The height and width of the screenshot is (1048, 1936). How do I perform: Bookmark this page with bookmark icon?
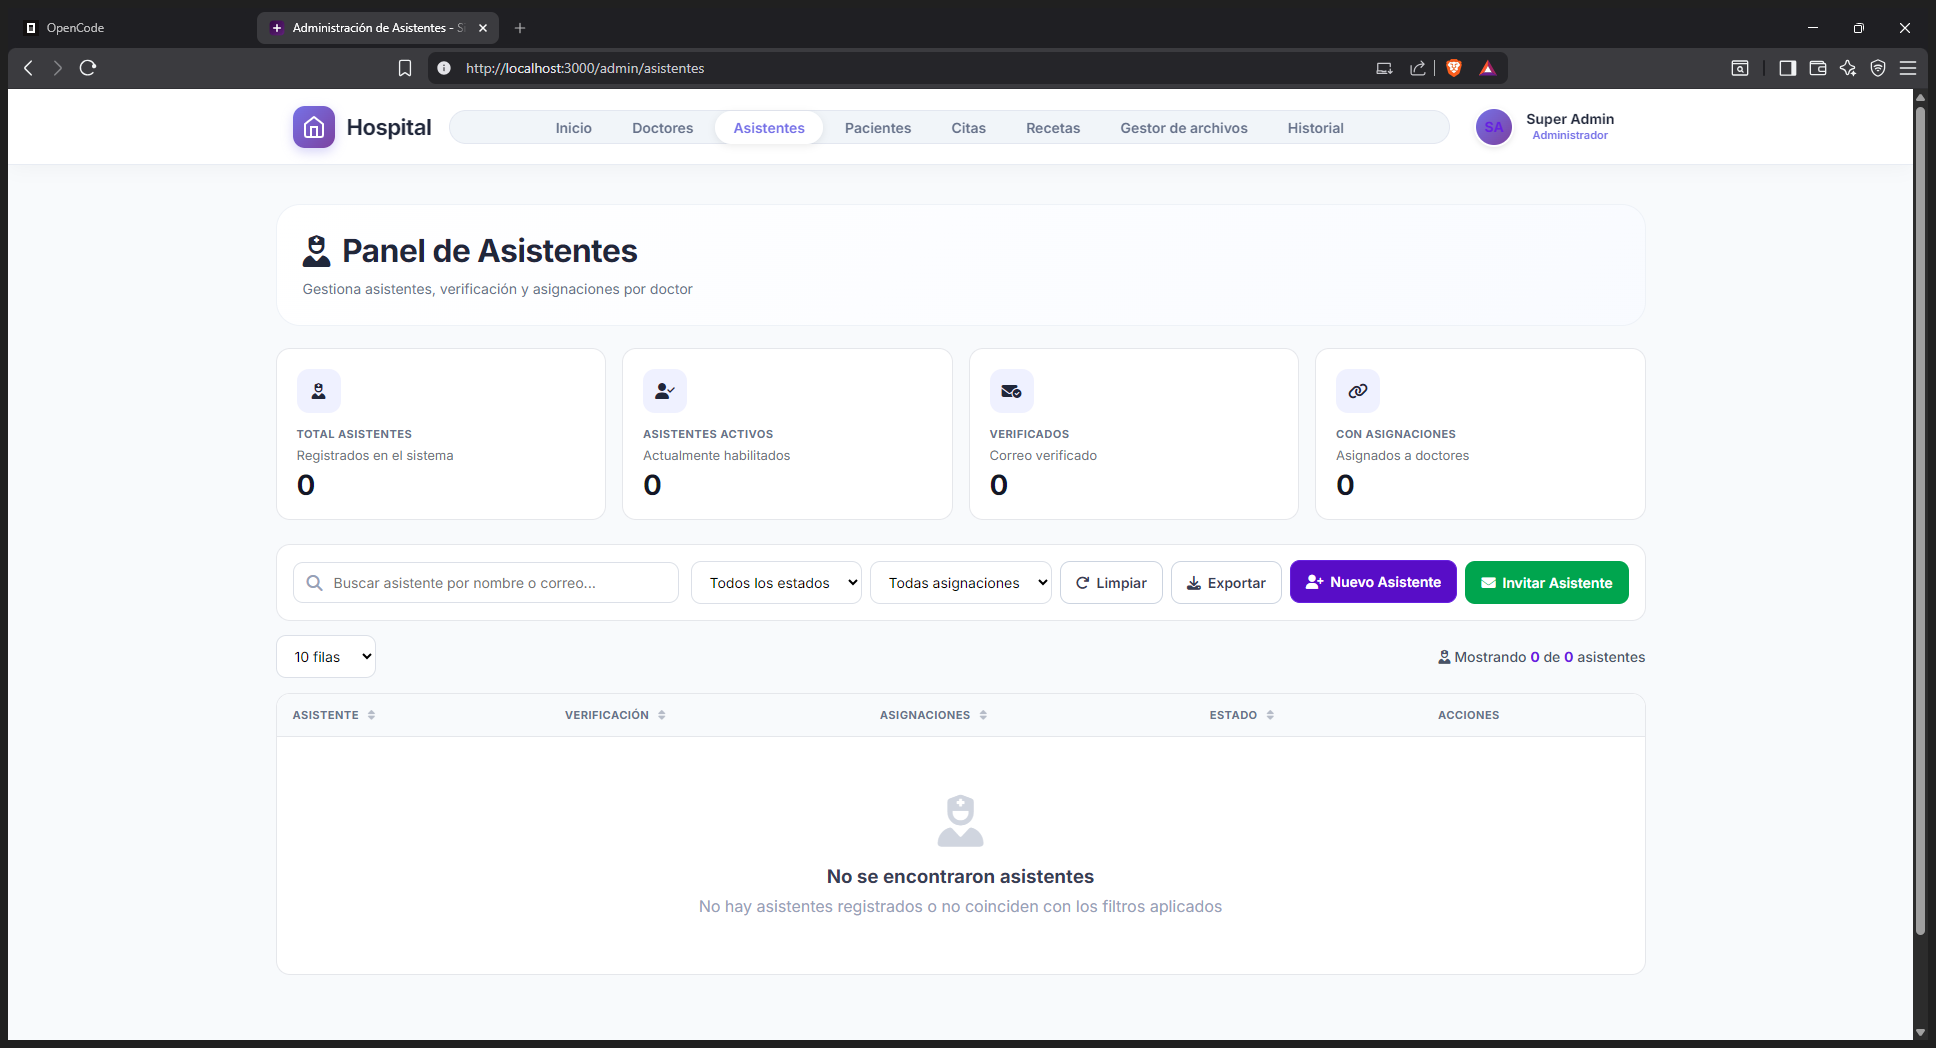pos(405,68)
